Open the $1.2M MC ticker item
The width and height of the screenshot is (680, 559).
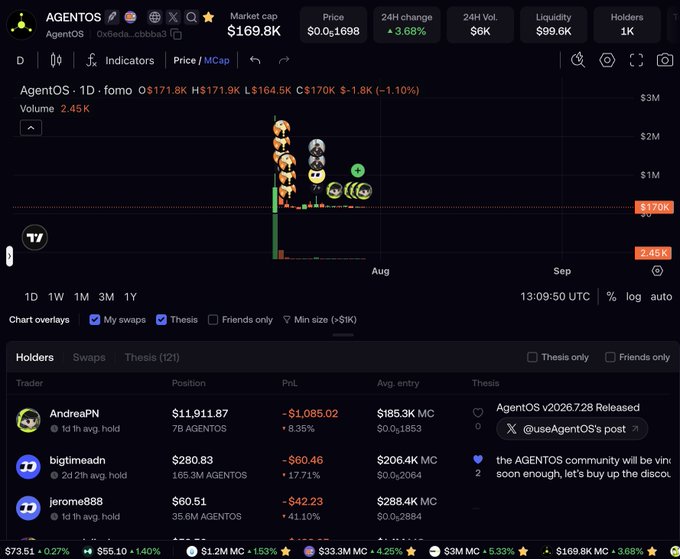pos(238,551)
